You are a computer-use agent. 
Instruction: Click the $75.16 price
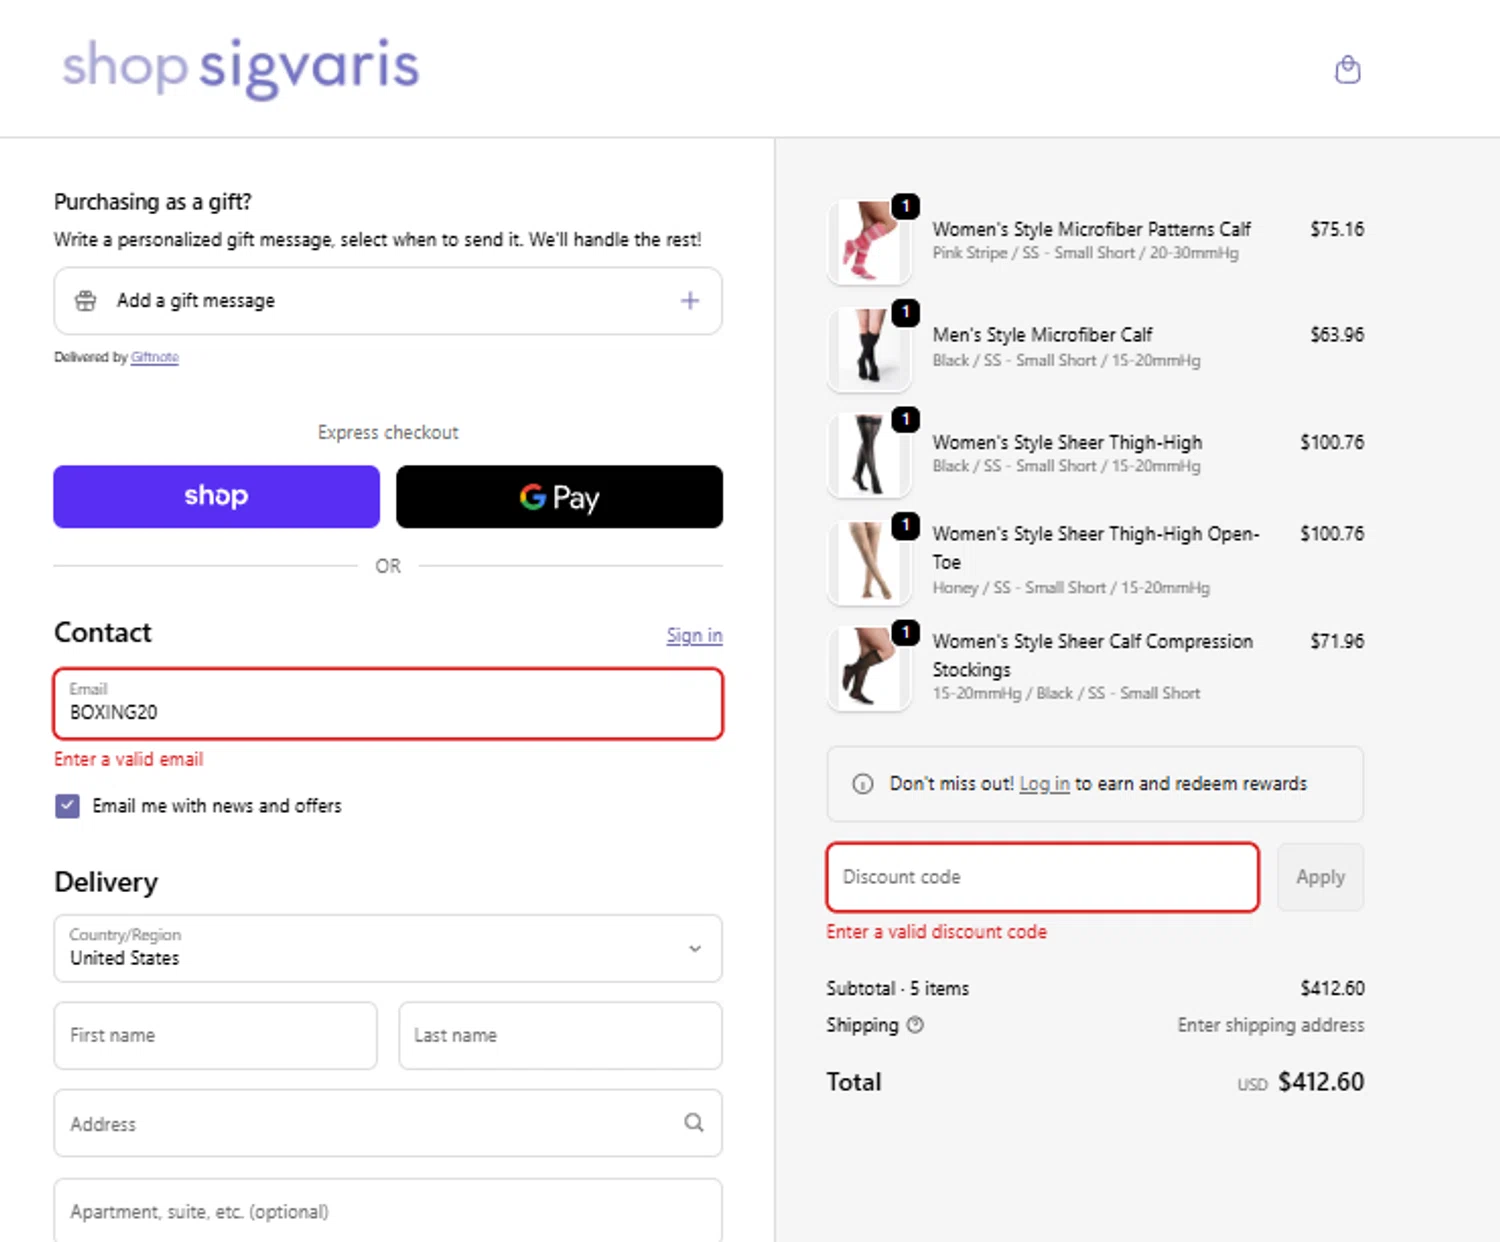[x=1337, y=229]
